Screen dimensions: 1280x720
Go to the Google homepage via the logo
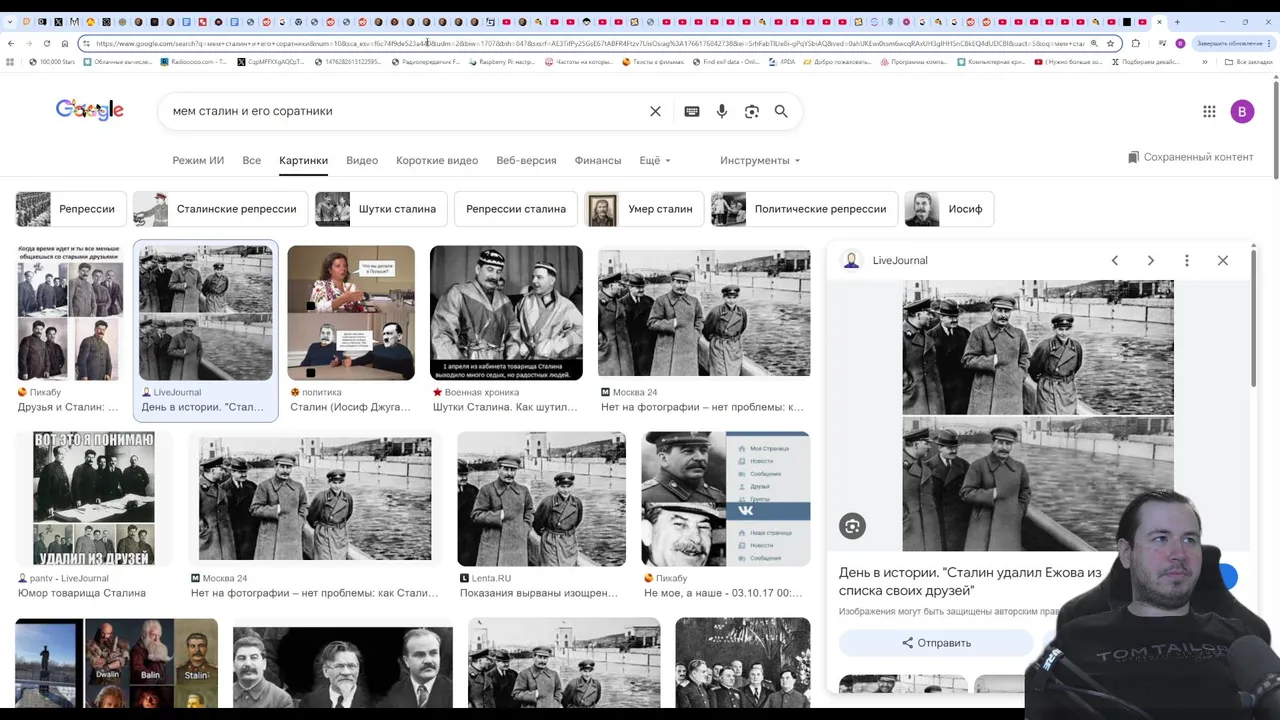coord(90,110)
